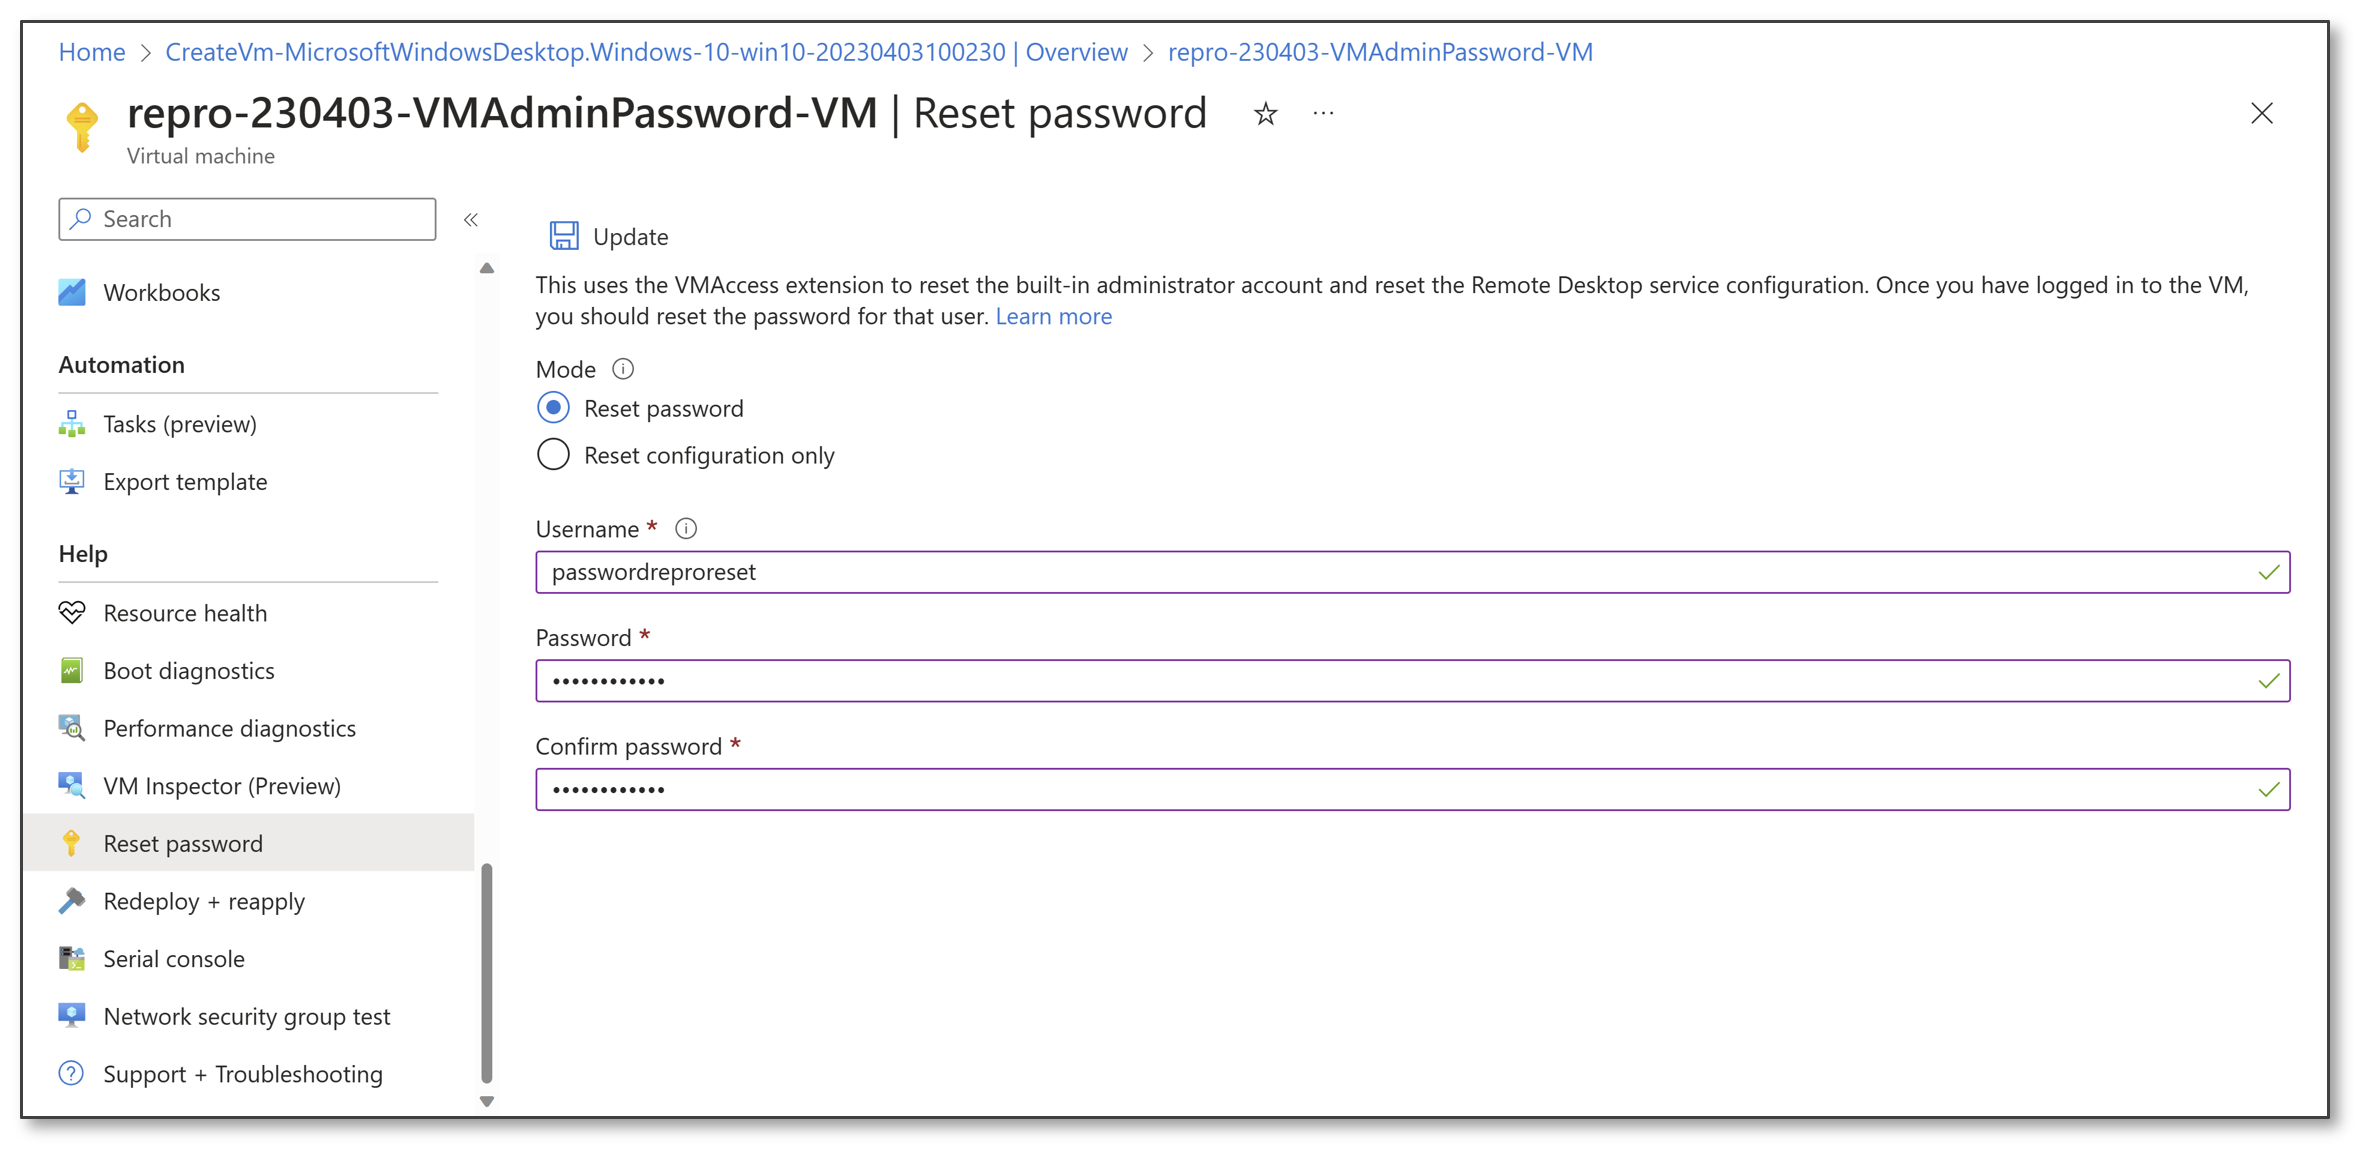The width and height of the screenshot is (2365, 1153).
Task: Select the Reset password mode
Action: (x=553, y=408)
